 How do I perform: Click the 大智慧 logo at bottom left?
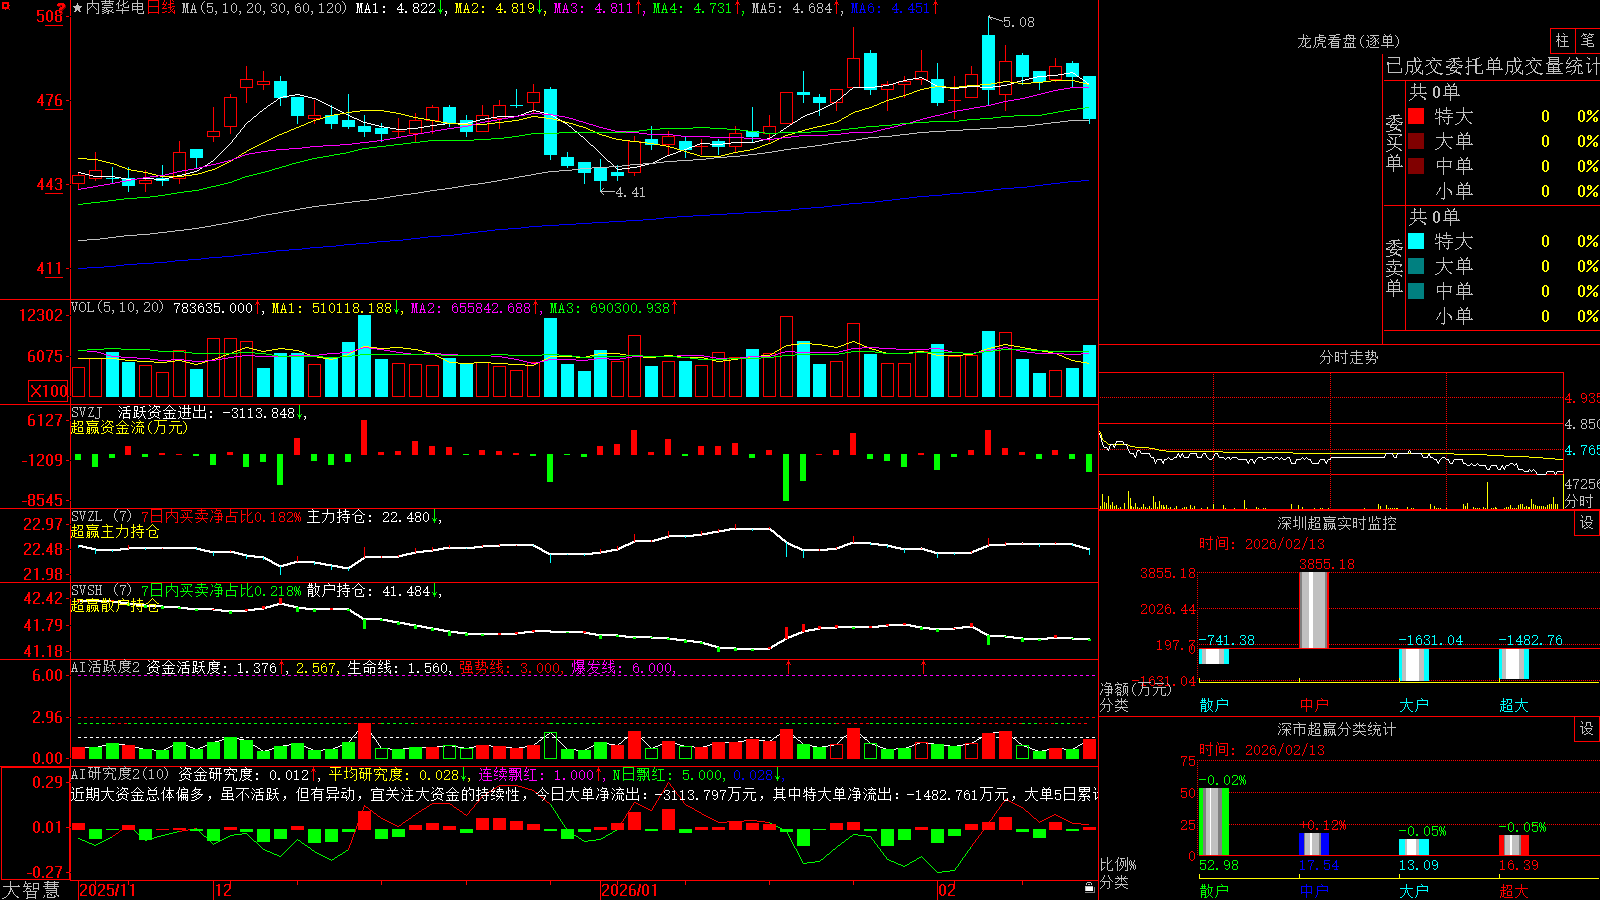tap(31, 890)
